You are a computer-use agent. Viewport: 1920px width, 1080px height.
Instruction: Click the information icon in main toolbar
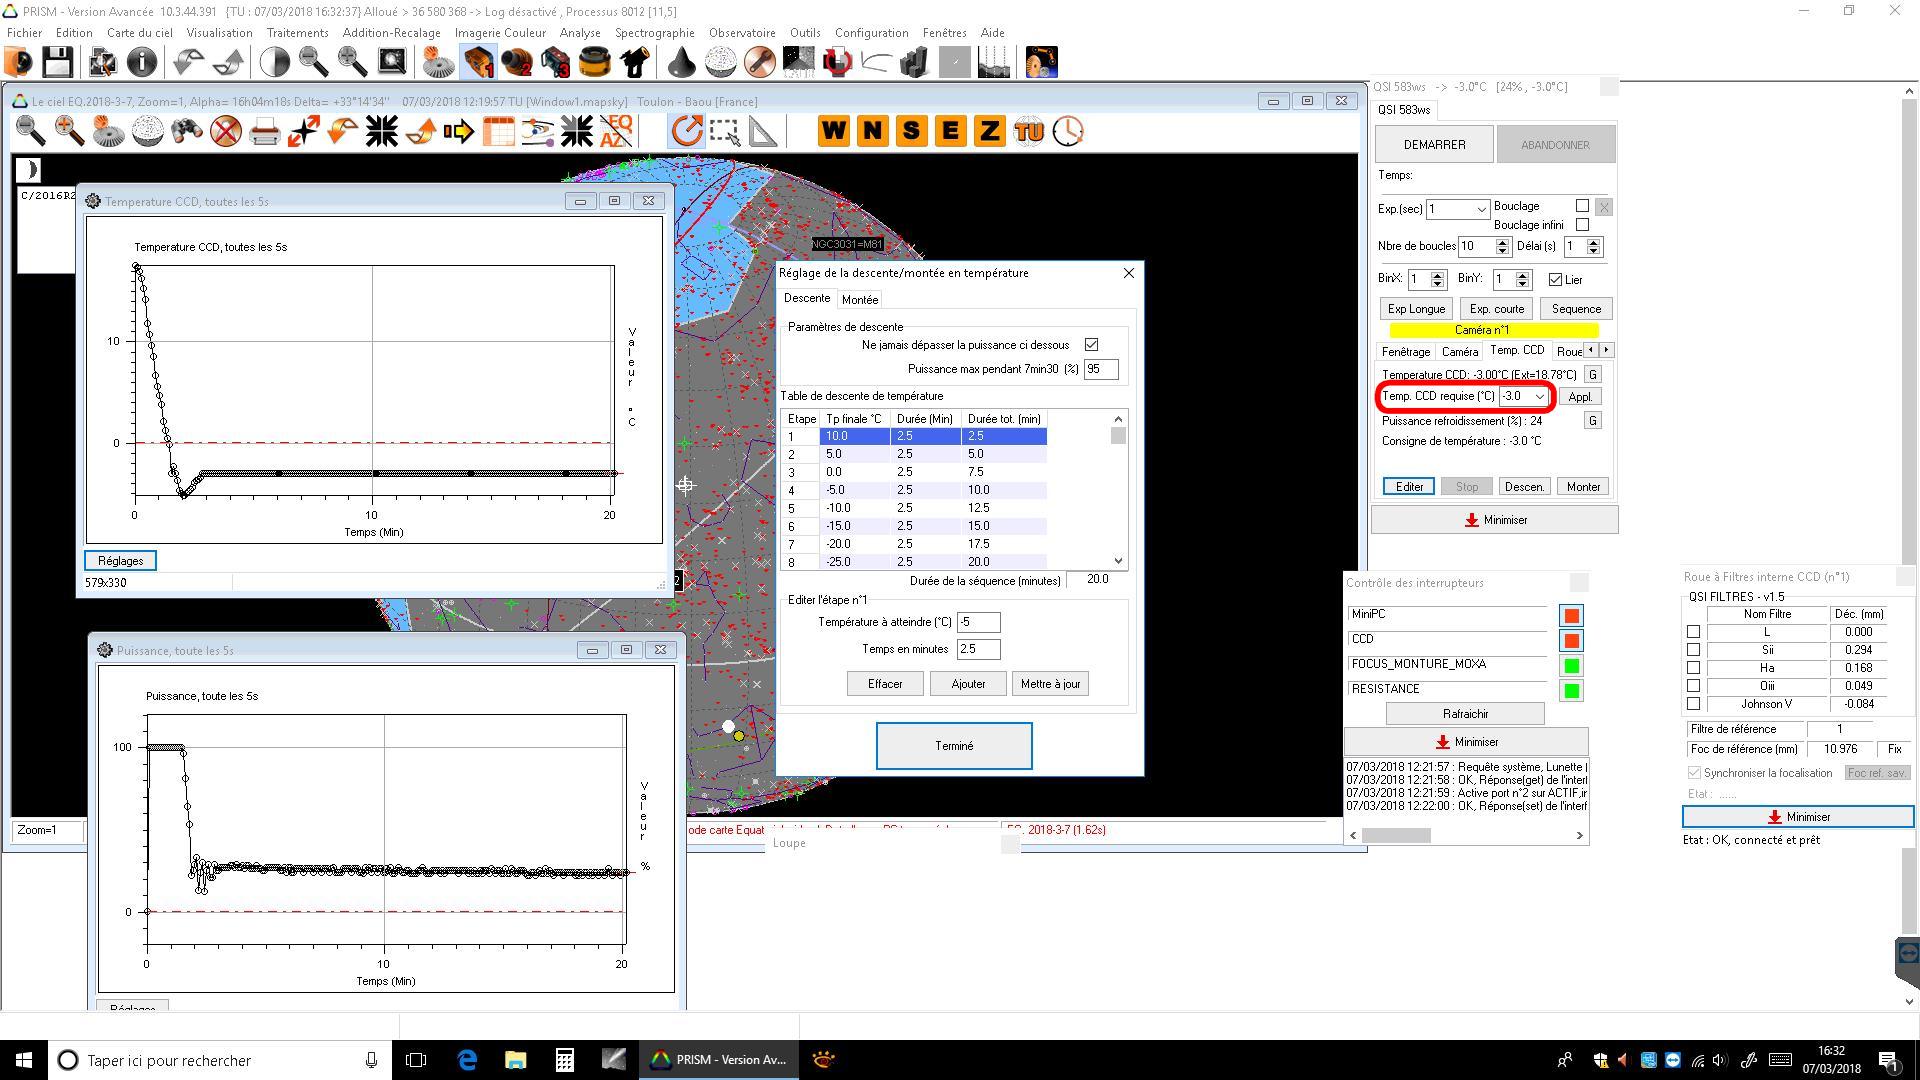142,62
